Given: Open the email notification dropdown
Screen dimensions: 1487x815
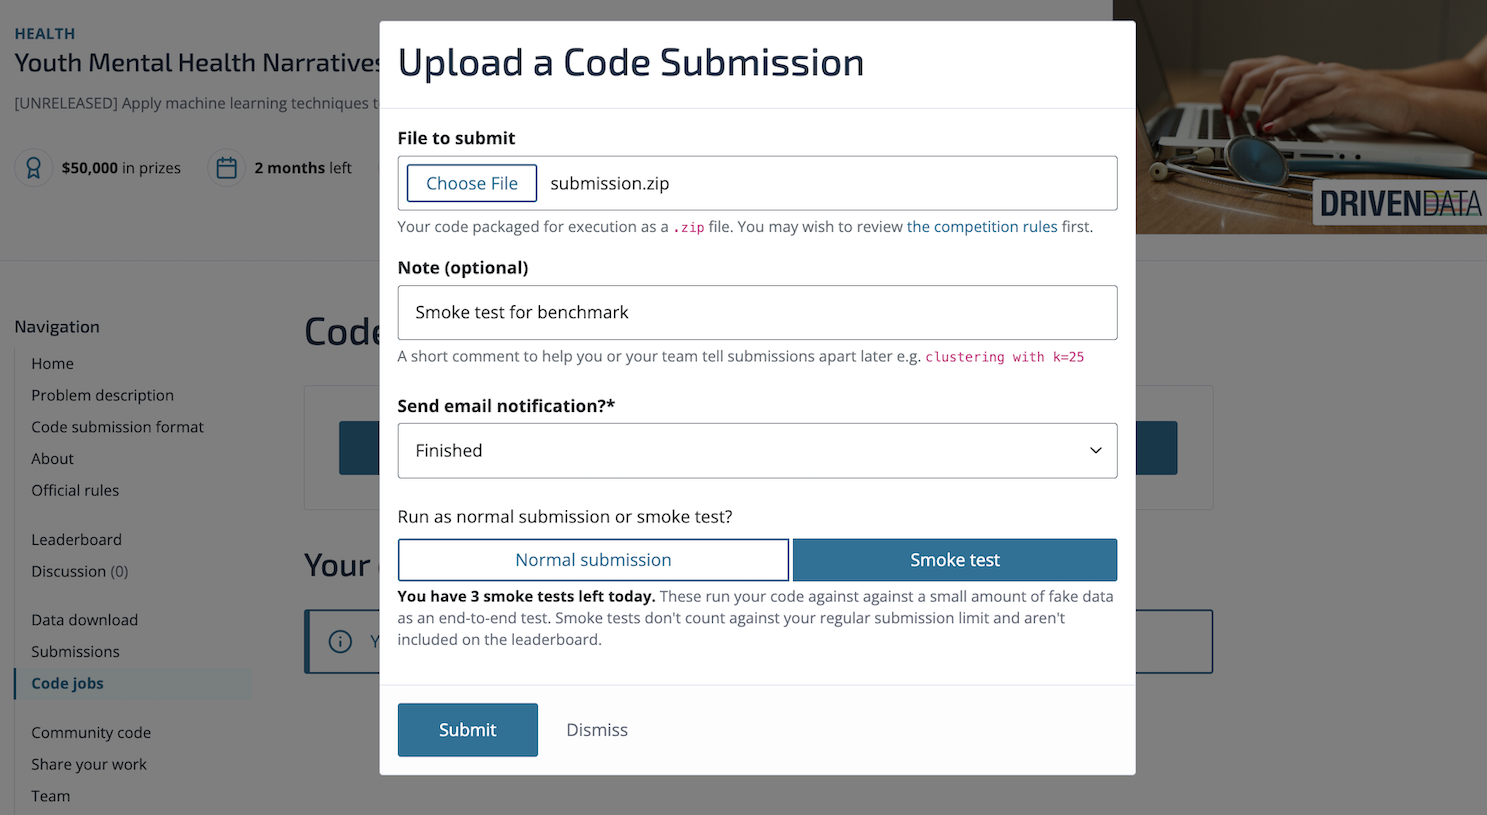Looking at the screenshot, I should 757,451.
